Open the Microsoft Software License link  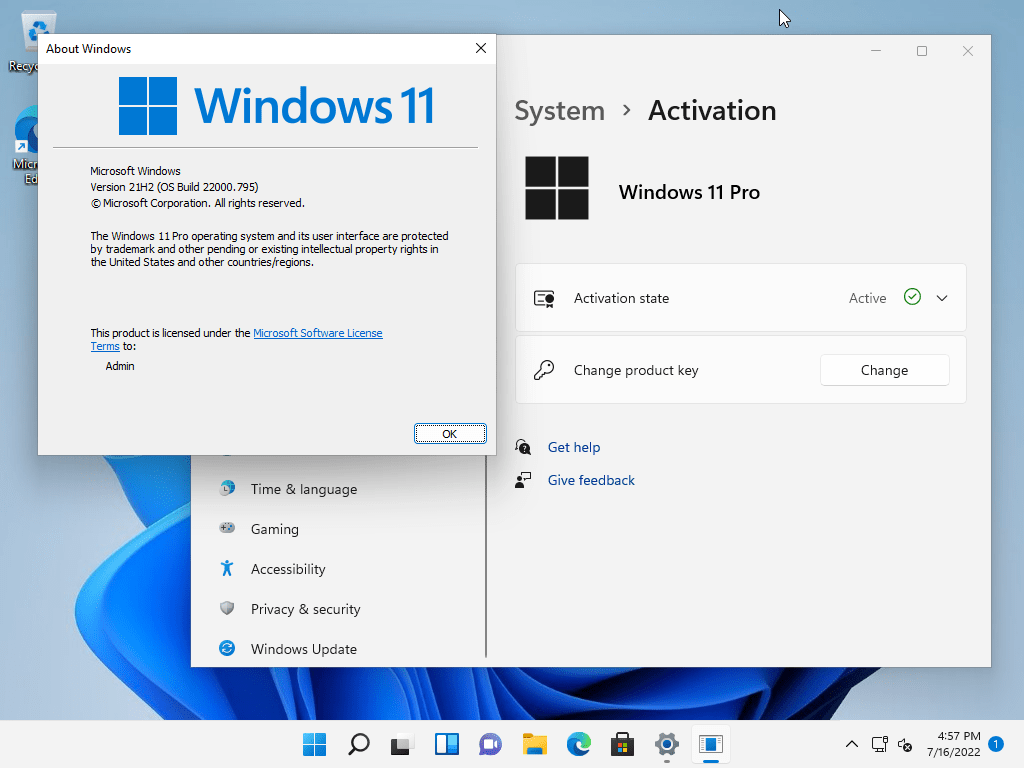pyautogui.click(x=317, y=333)
